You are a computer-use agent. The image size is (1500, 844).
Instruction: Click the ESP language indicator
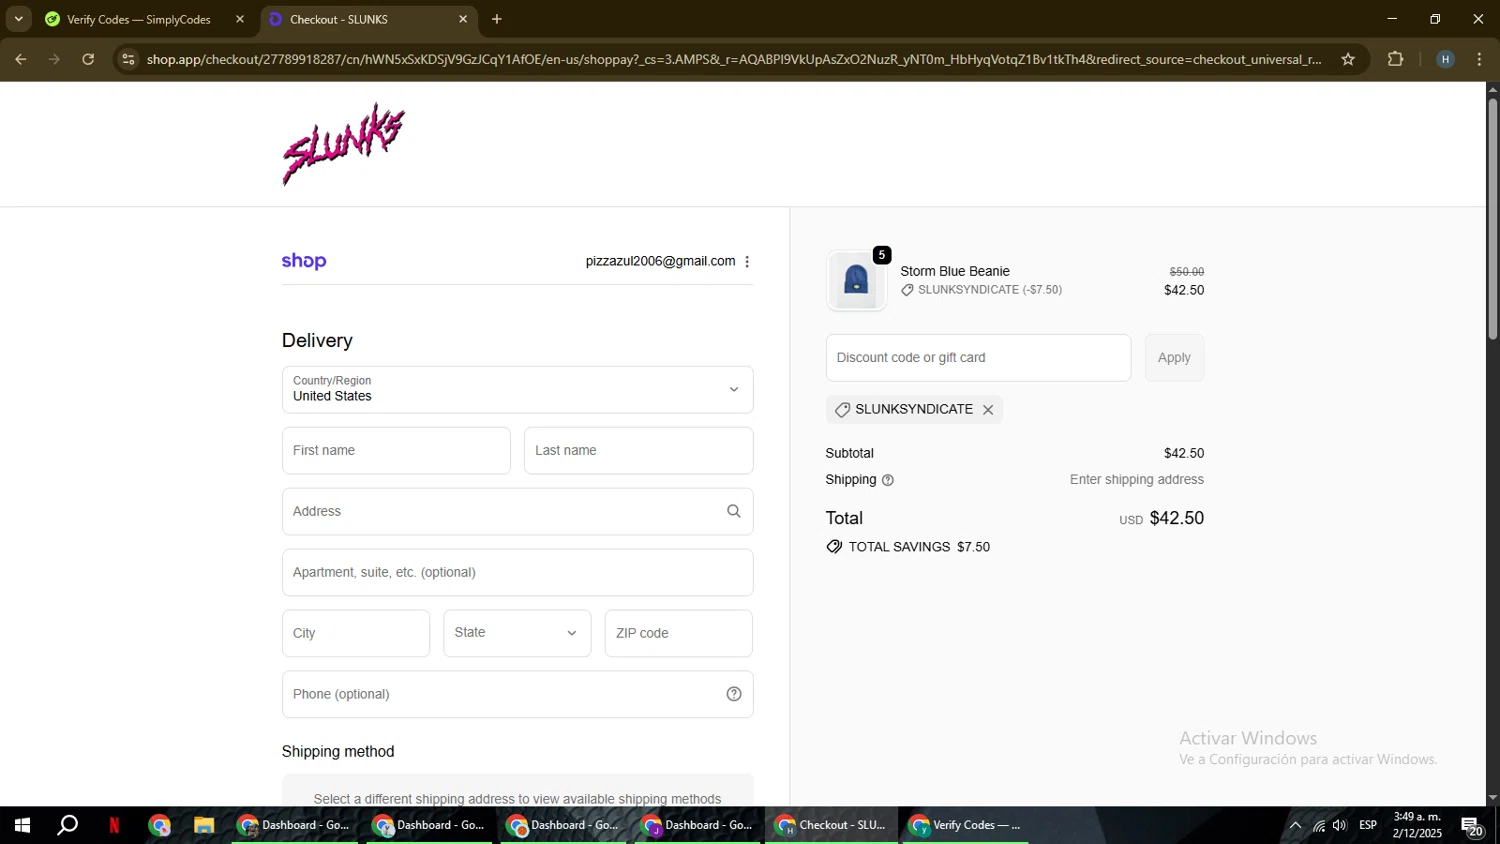coord(1368,825)
